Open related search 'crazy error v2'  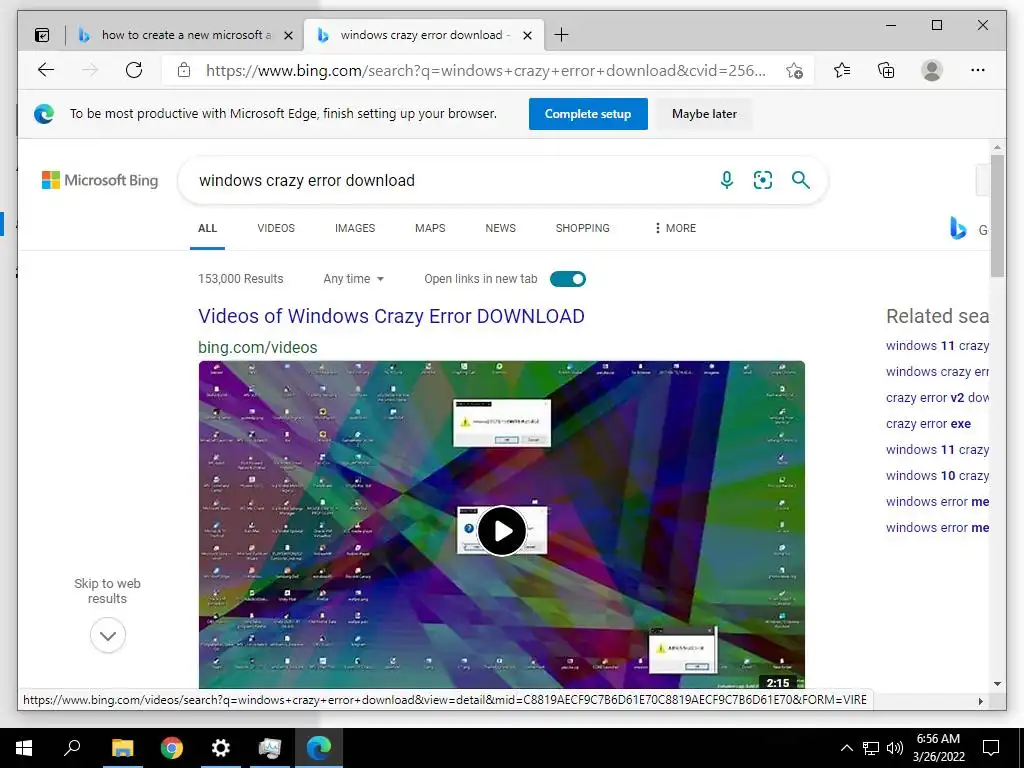click(x=936, y=398)
